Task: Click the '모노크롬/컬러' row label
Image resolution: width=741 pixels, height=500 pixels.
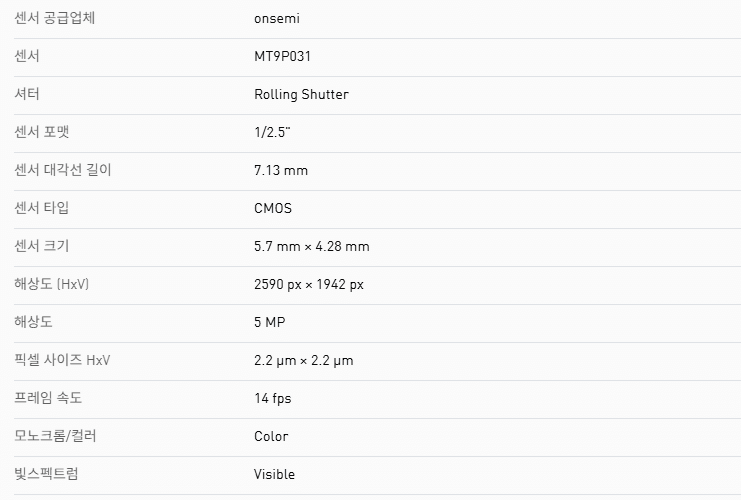Action: coord(55,436)
